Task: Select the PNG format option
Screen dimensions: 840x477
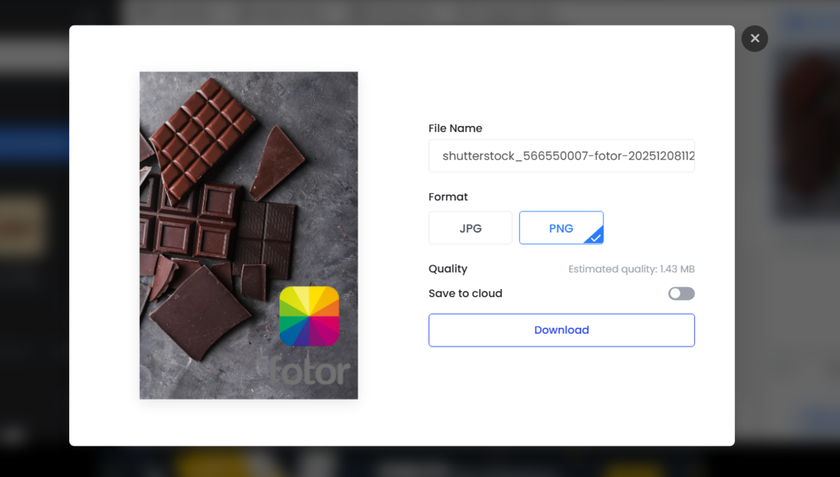Action: 561,228
